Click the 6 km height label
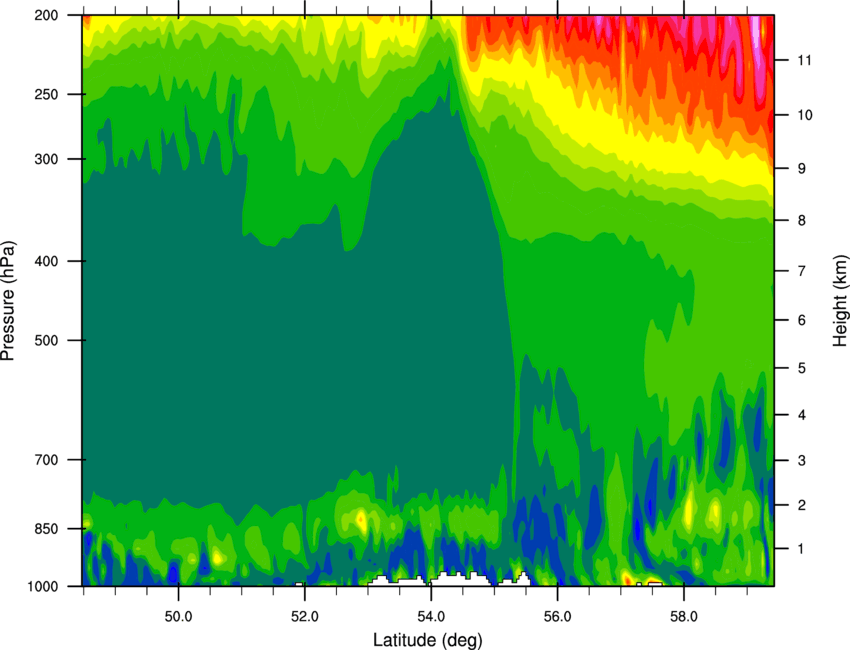The width and height of the screenshot is (850, 650). point(802,320)
